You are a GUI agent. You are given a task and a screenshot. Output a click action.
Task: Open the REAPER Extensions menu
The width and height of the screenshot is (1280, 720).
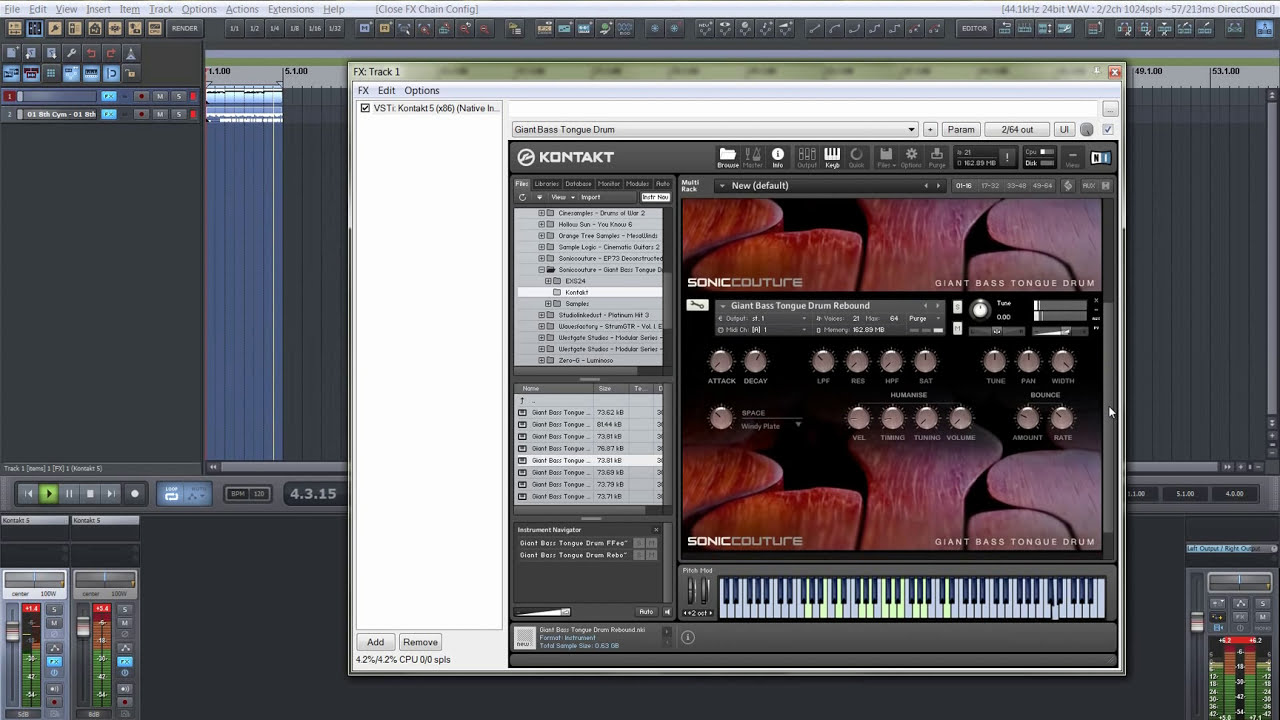(x=291, y=9)
